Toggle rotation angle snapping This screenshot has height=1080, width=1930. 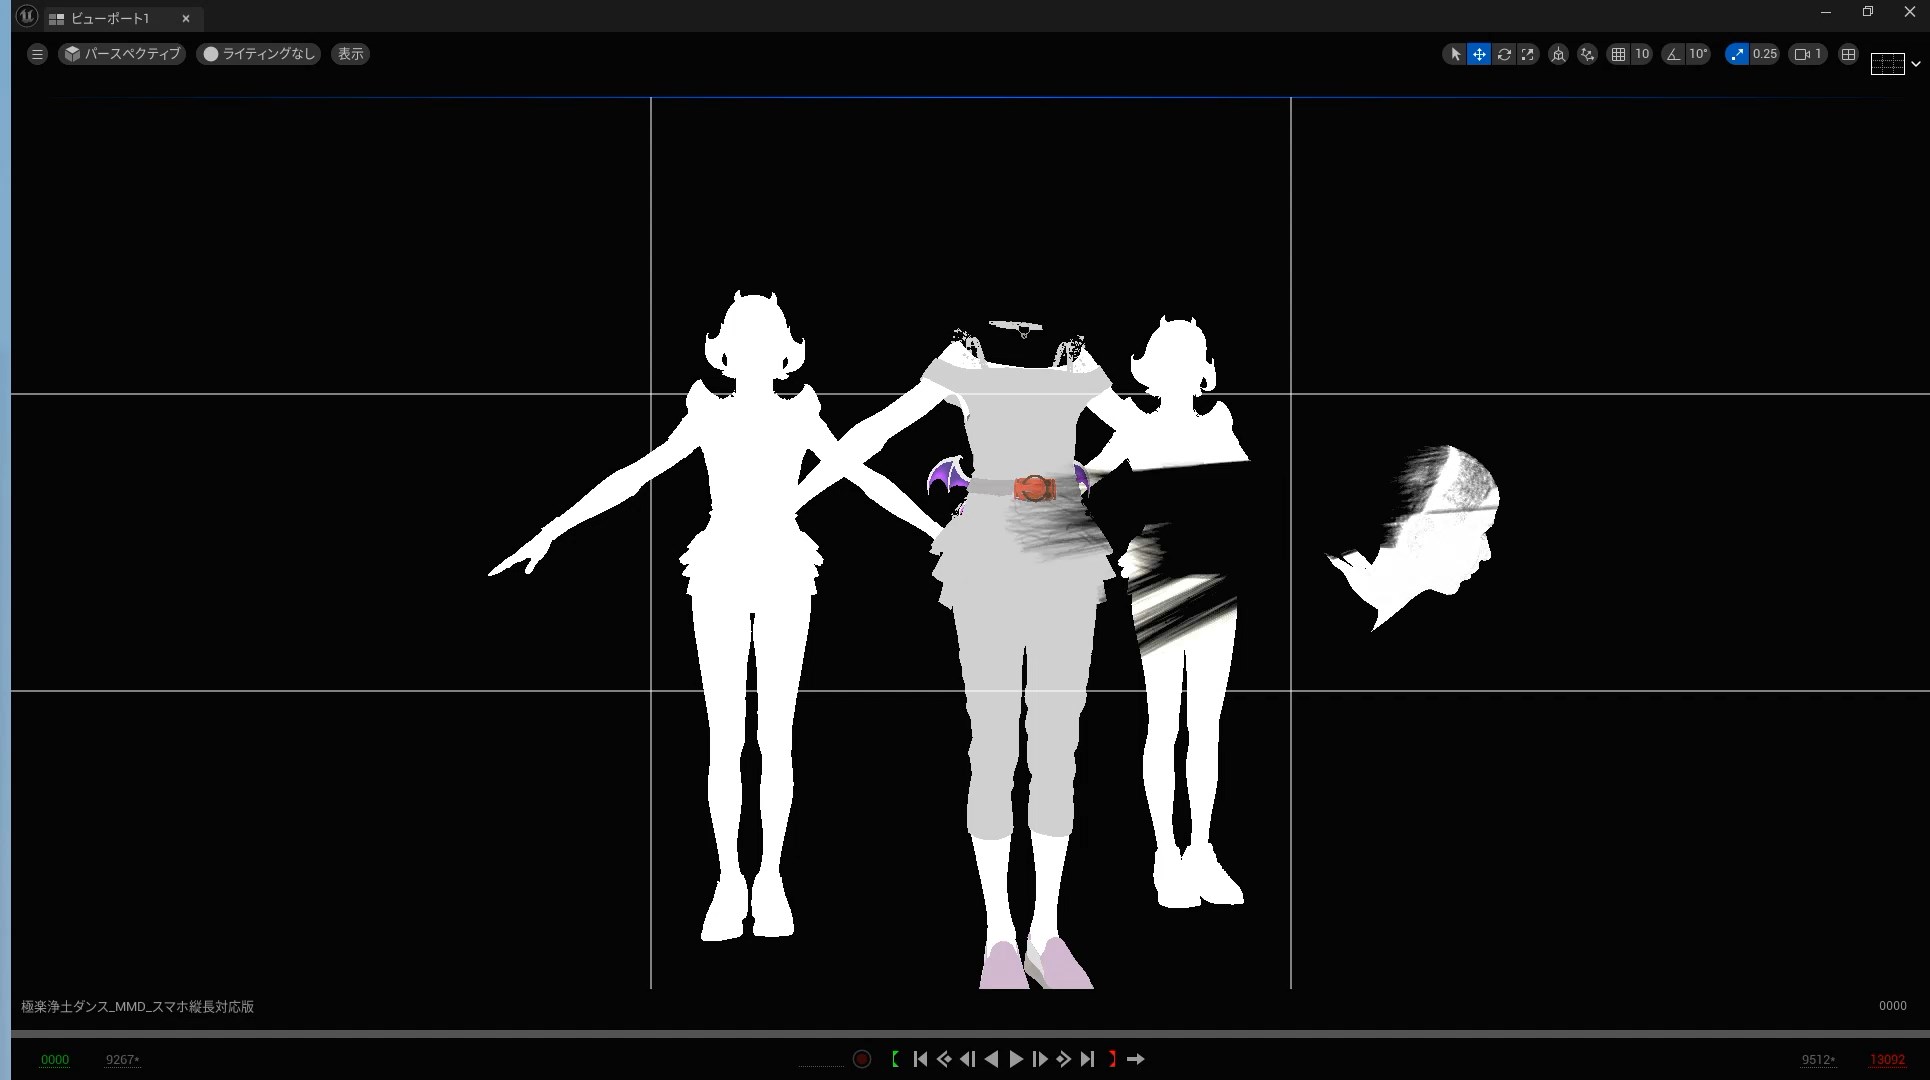point(1673,54)
